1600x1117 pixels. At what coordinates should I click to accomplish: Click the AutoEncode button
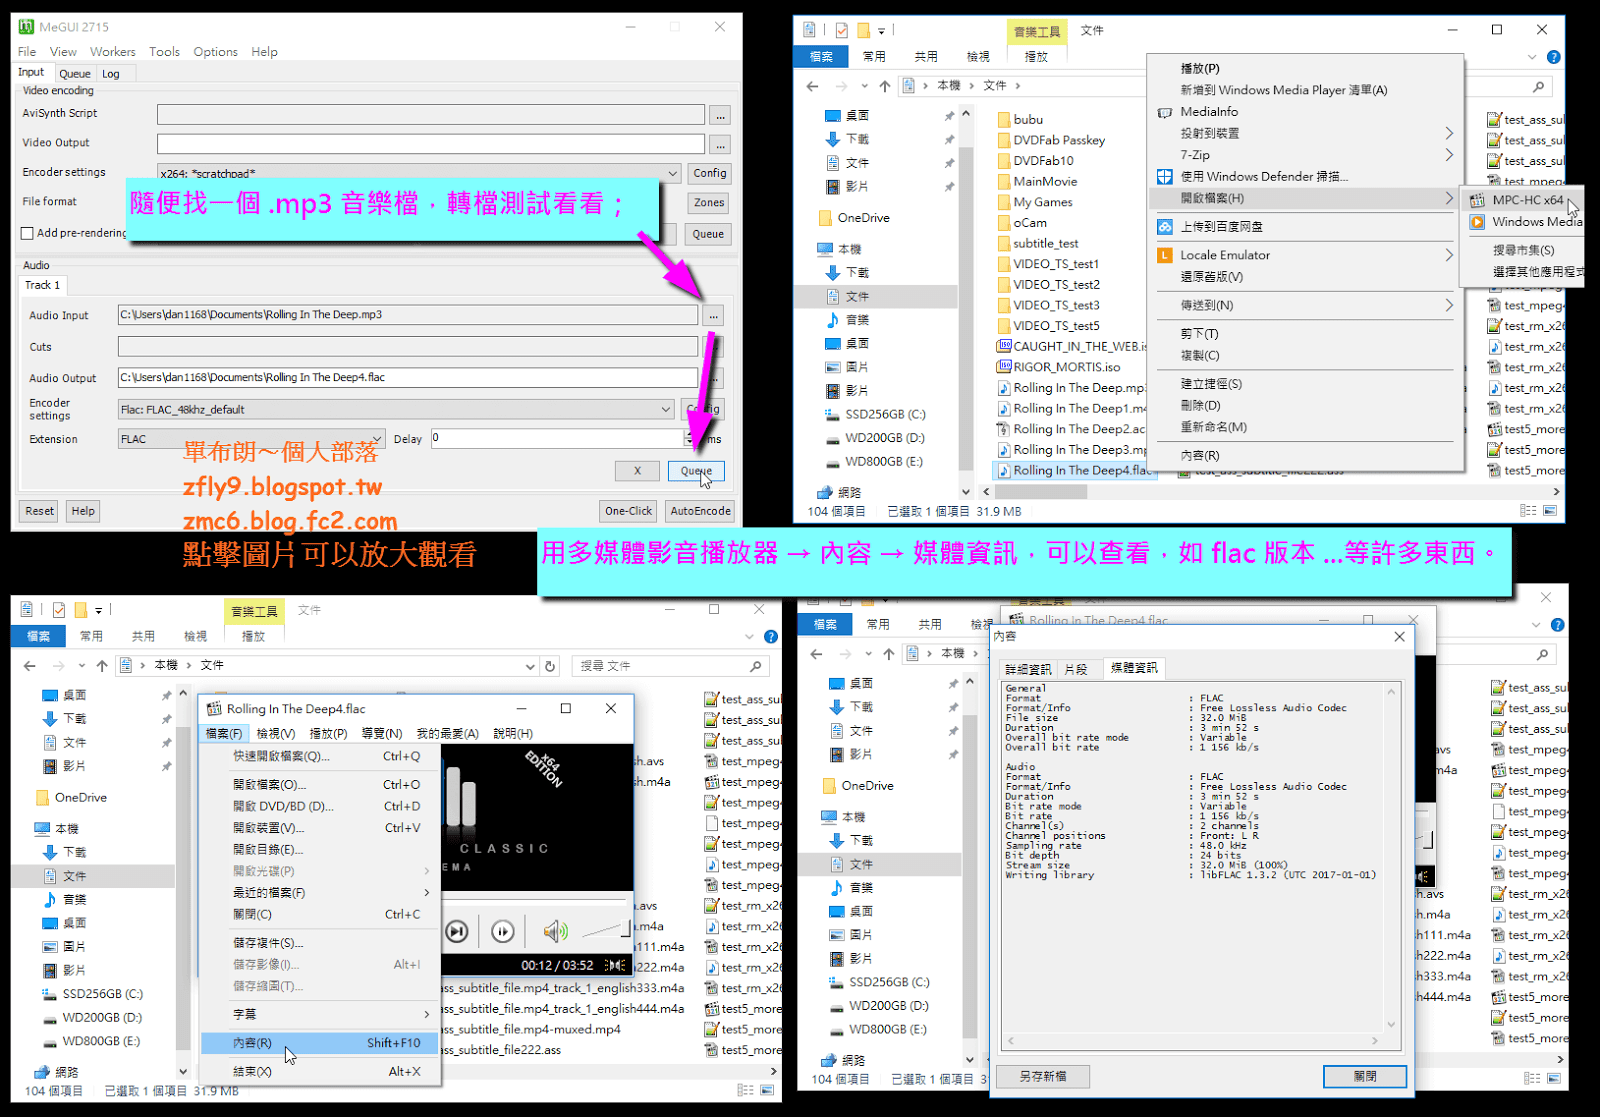coord(700,511)
